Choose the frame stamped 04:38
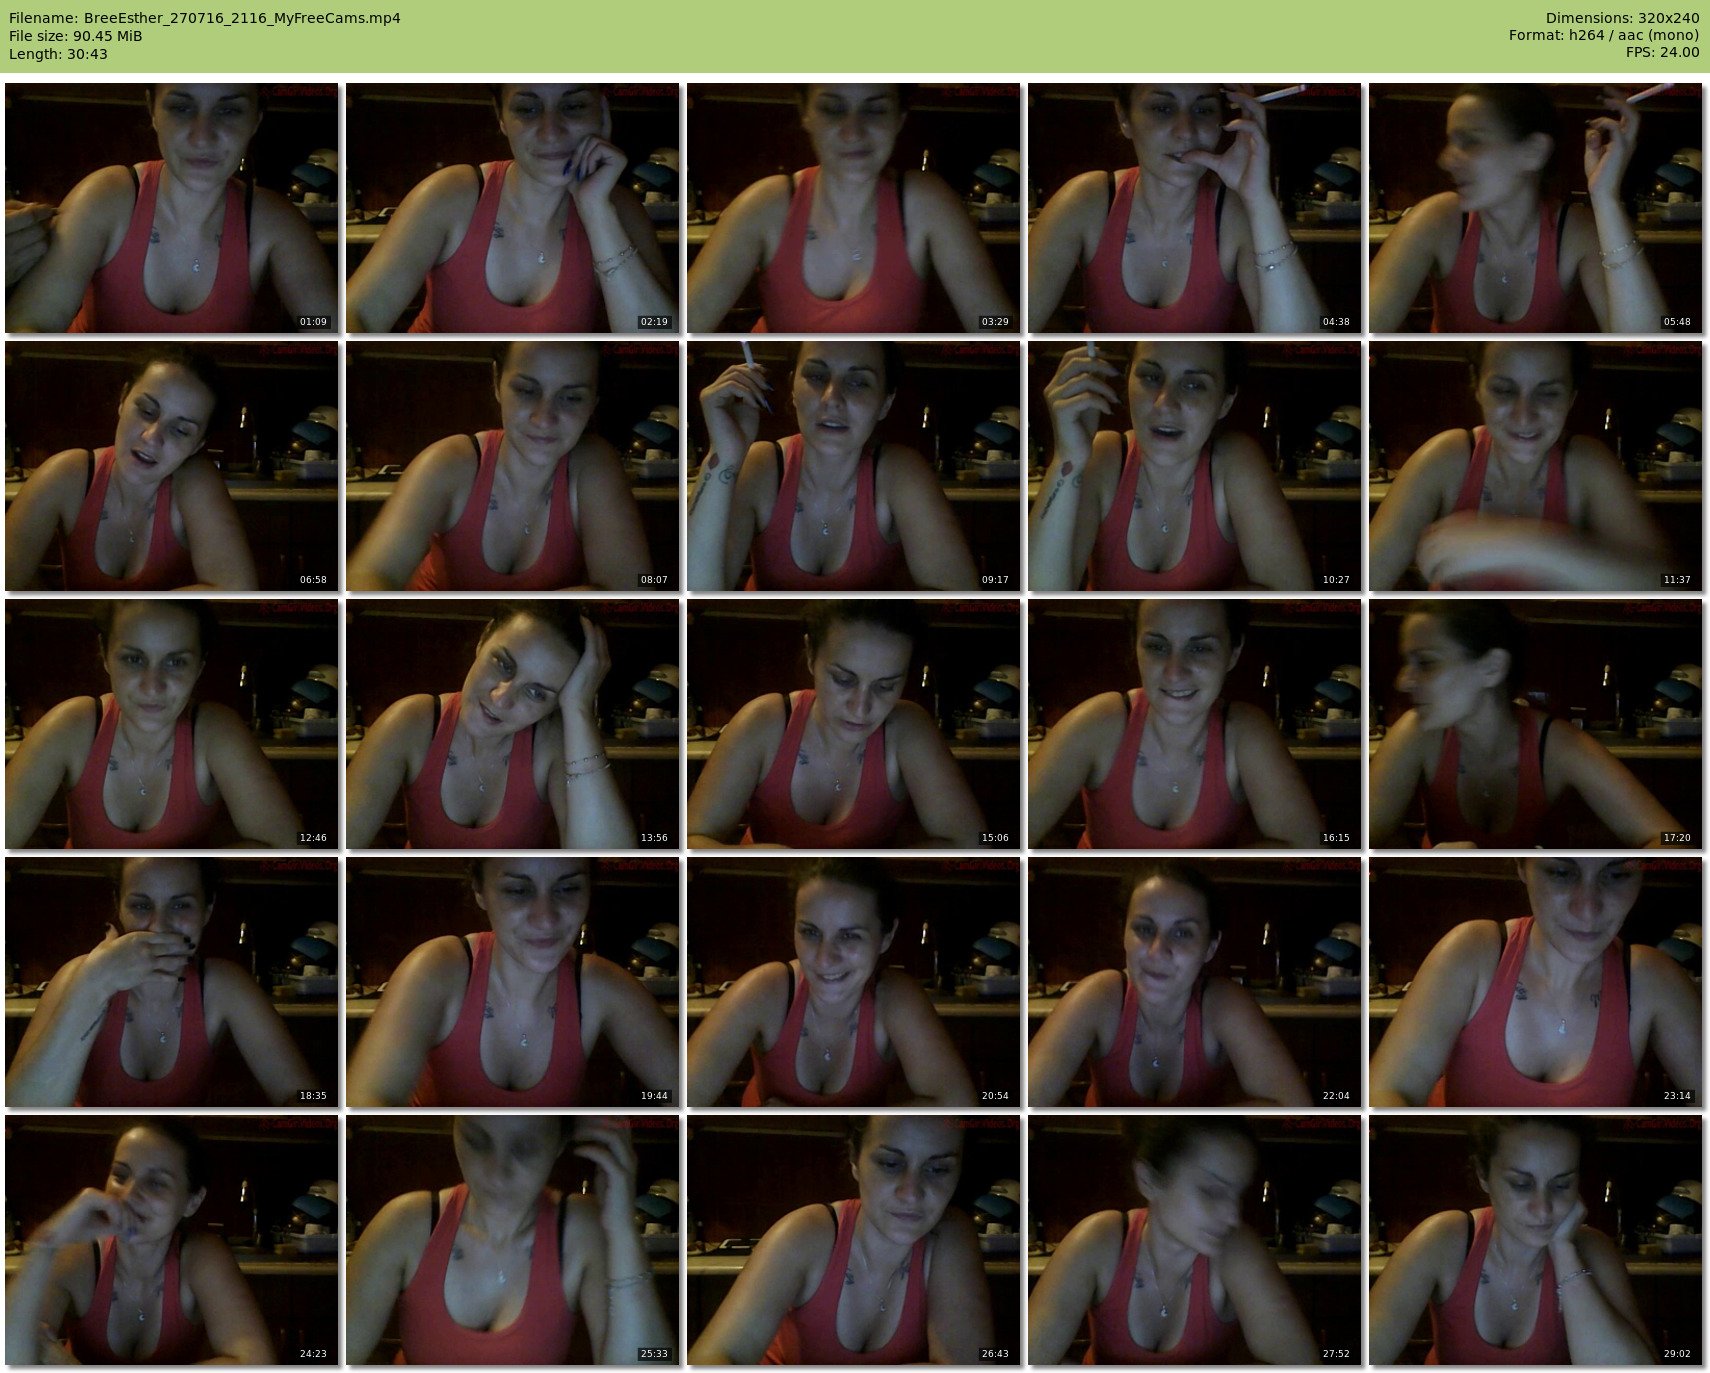1710x1373 pixels. (1195, 208)
